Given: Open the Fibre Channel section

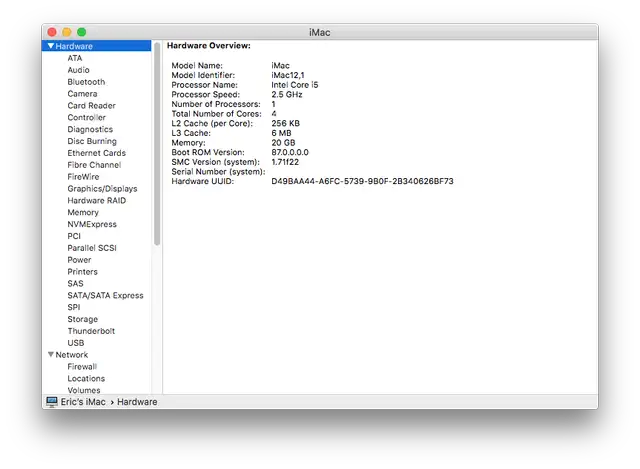Looking at the screenshot, I should (x=94, y=164).
